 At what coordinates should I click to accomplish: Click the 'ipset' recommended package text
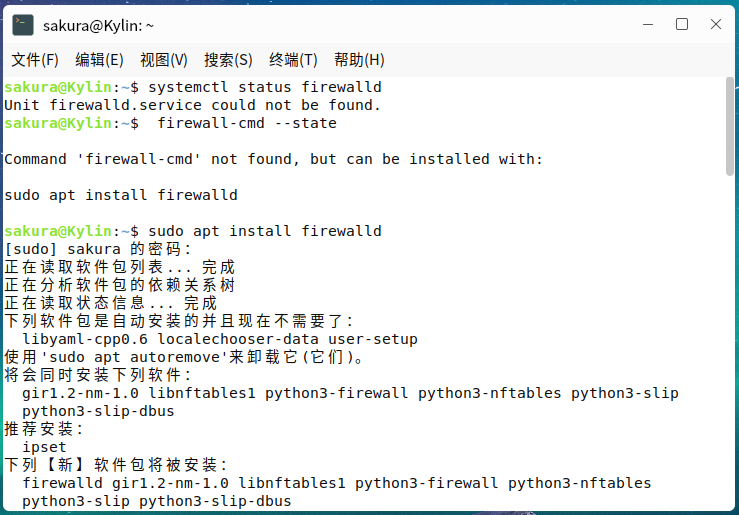[x=44, y=447]
